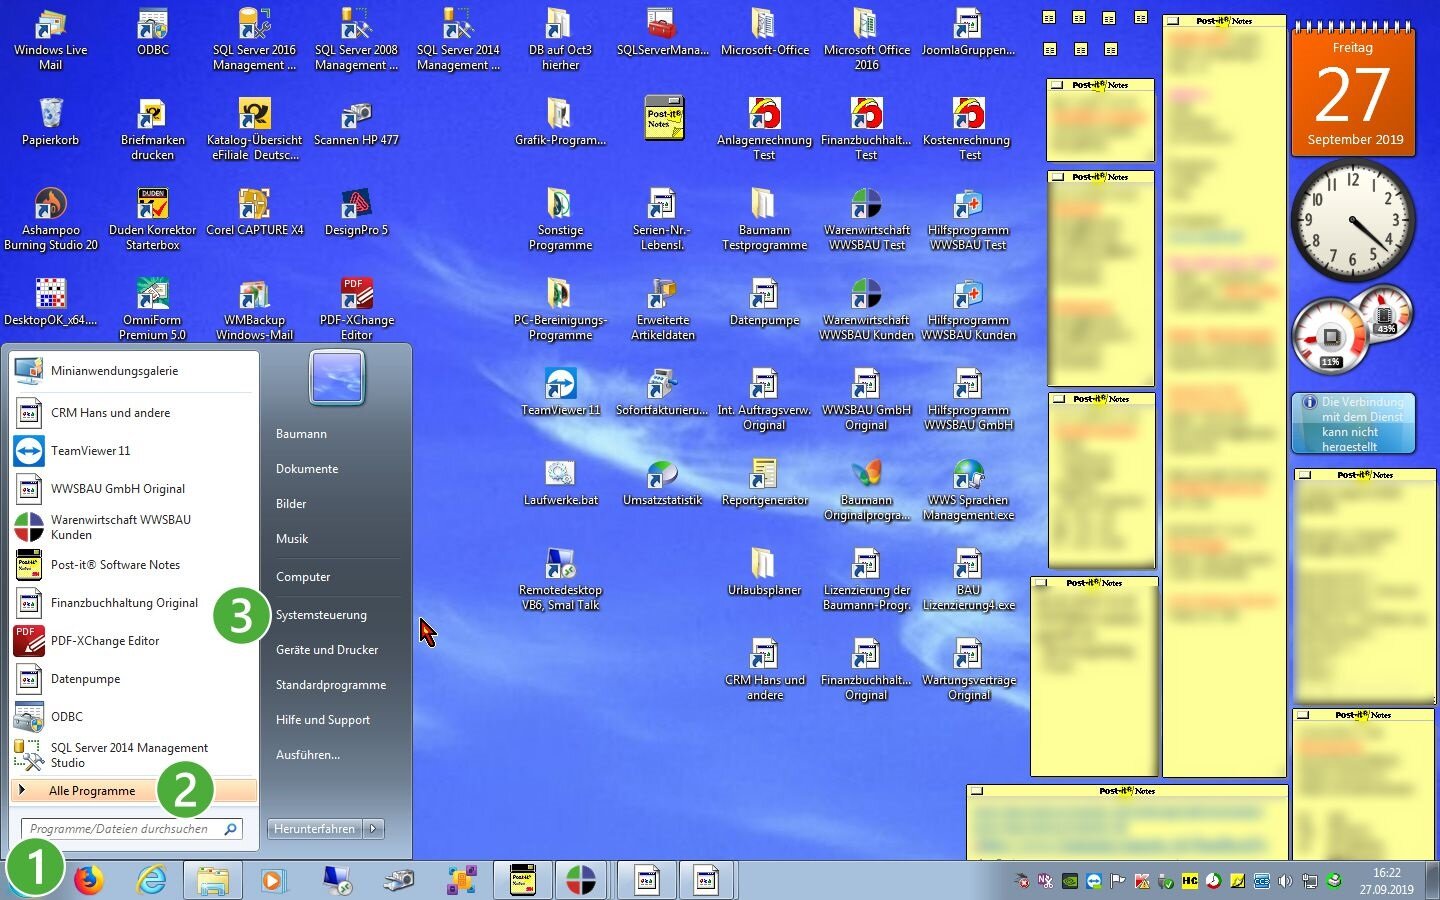
Task: Expand Alle Programme in the Start menu
Action: 134,790
